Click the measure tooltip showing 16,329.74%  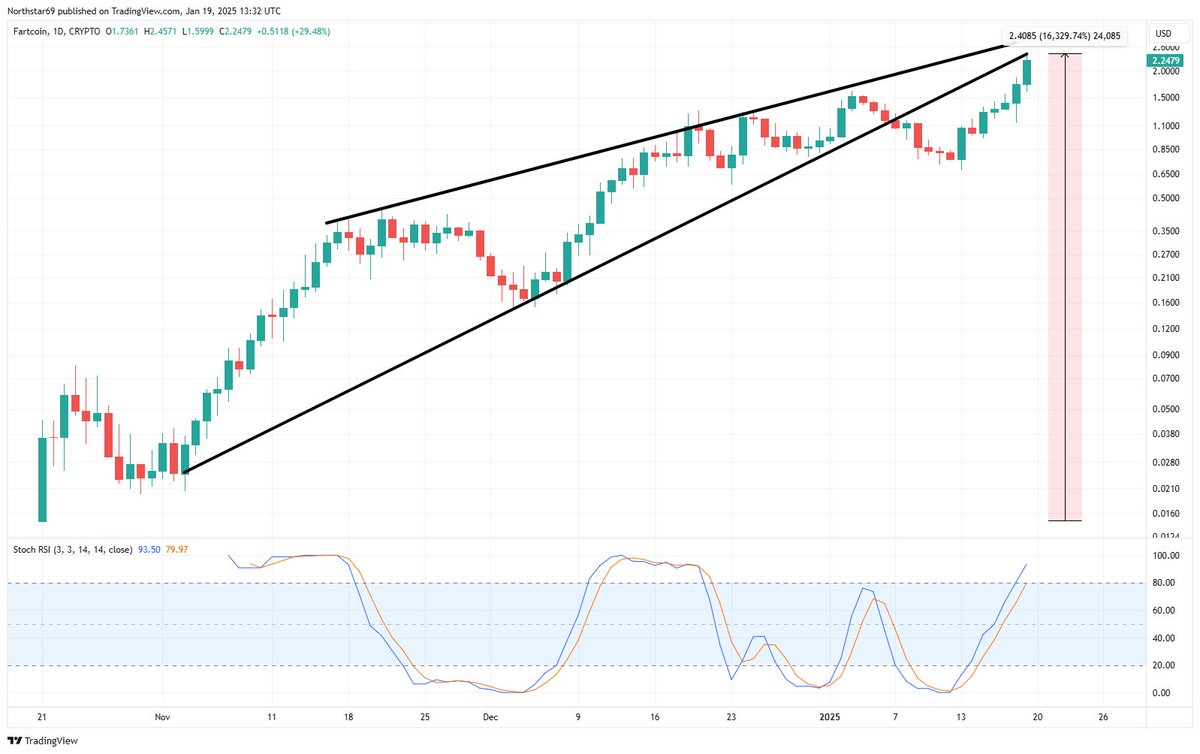(x=1065, y=36)
